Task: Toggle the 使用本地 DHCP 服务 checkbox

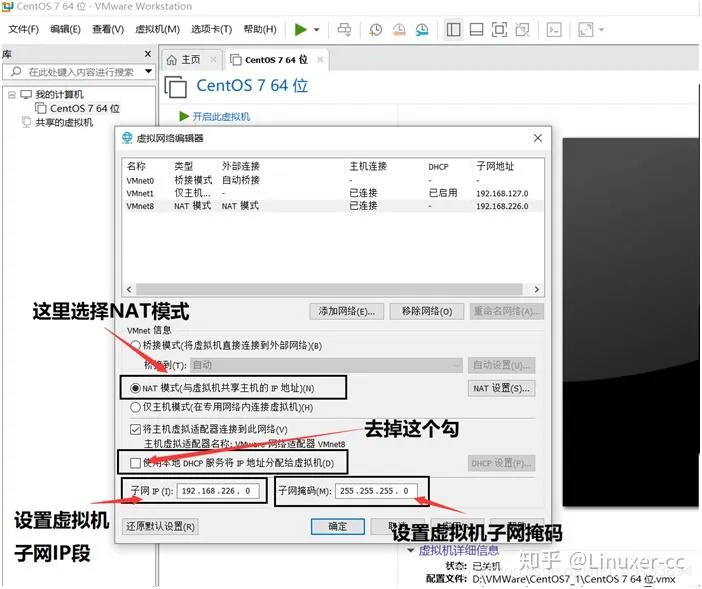Action: 136,462
